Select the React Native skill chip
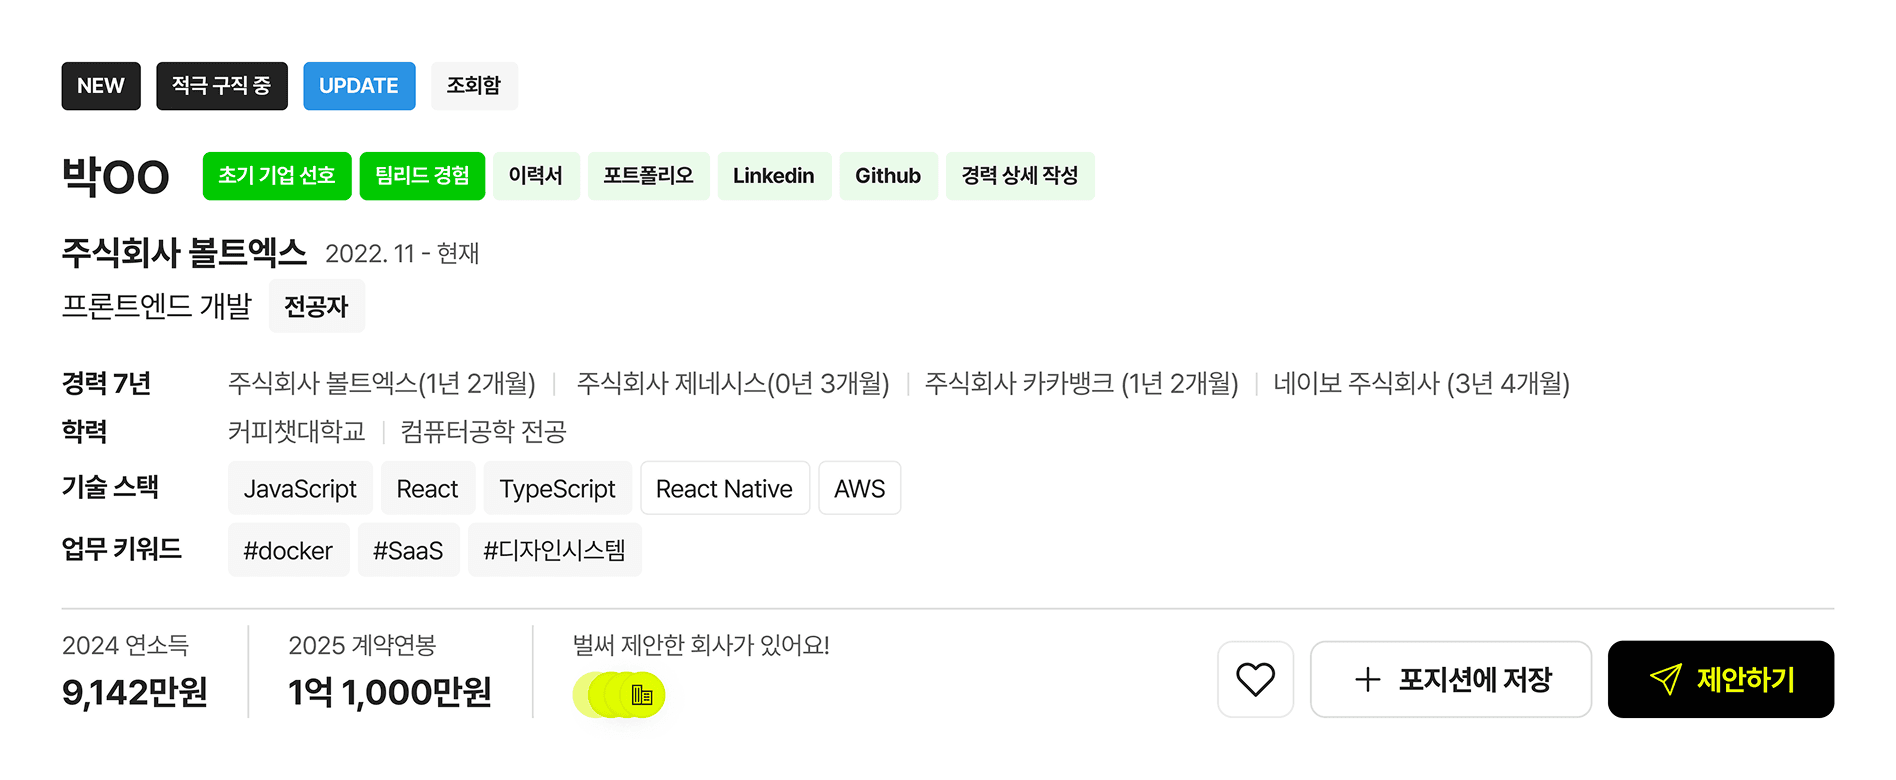The image size is (1896, 780). [724, 488]
